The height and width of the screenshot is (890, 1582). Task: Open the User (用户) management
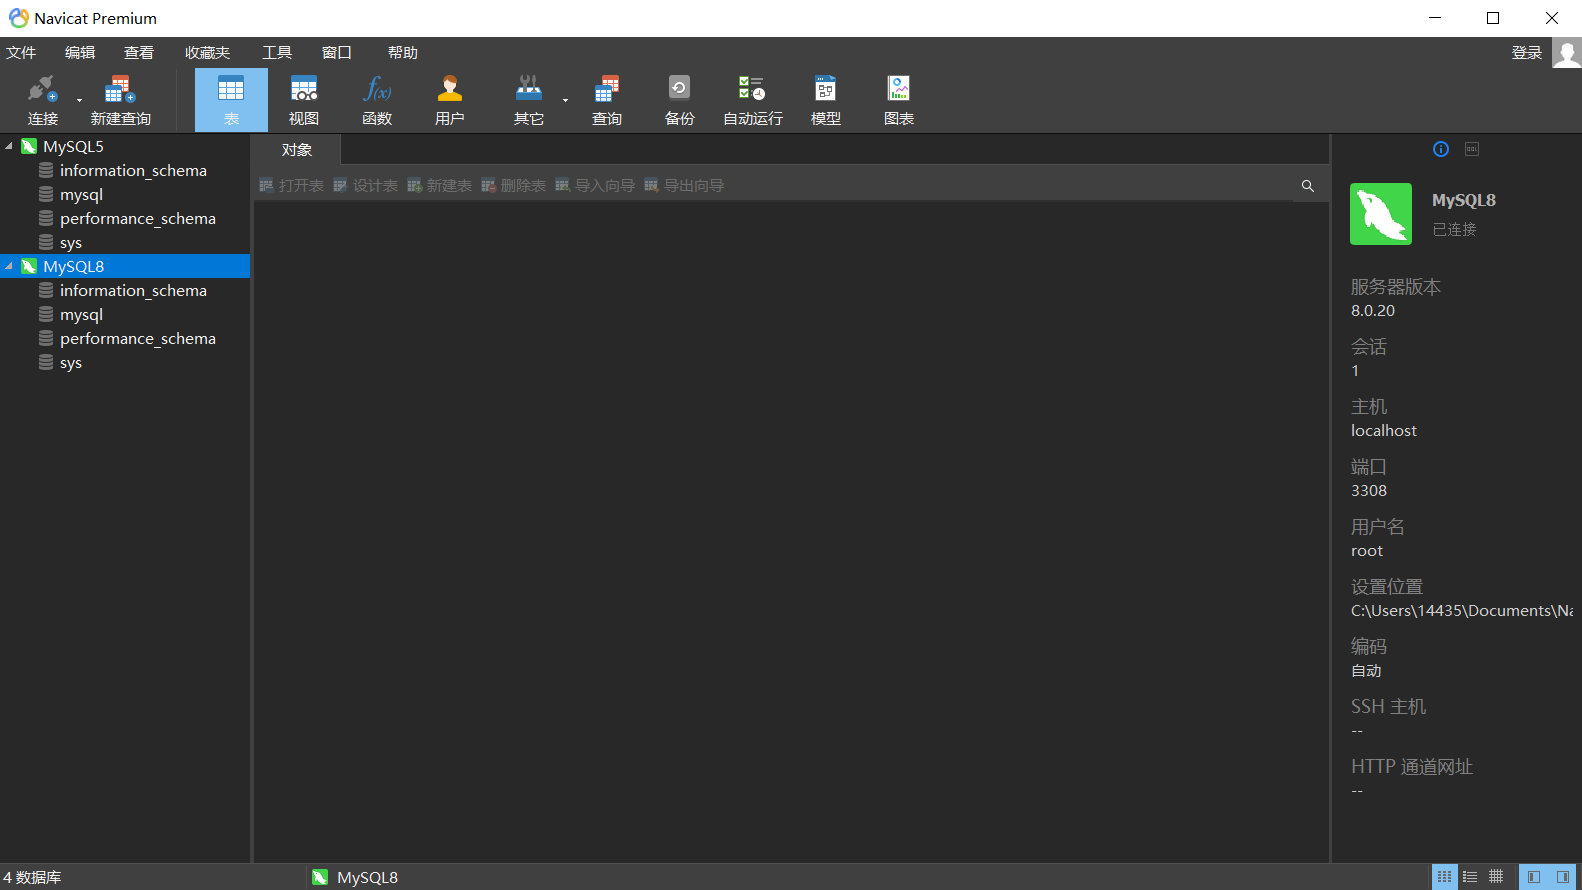tap(450, 100)
